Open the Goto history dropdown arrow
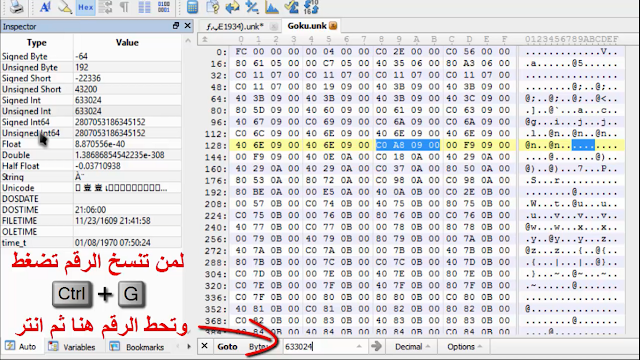Viewport: 640px width, 360px height. pyautogui.click(x=359, y=347)
